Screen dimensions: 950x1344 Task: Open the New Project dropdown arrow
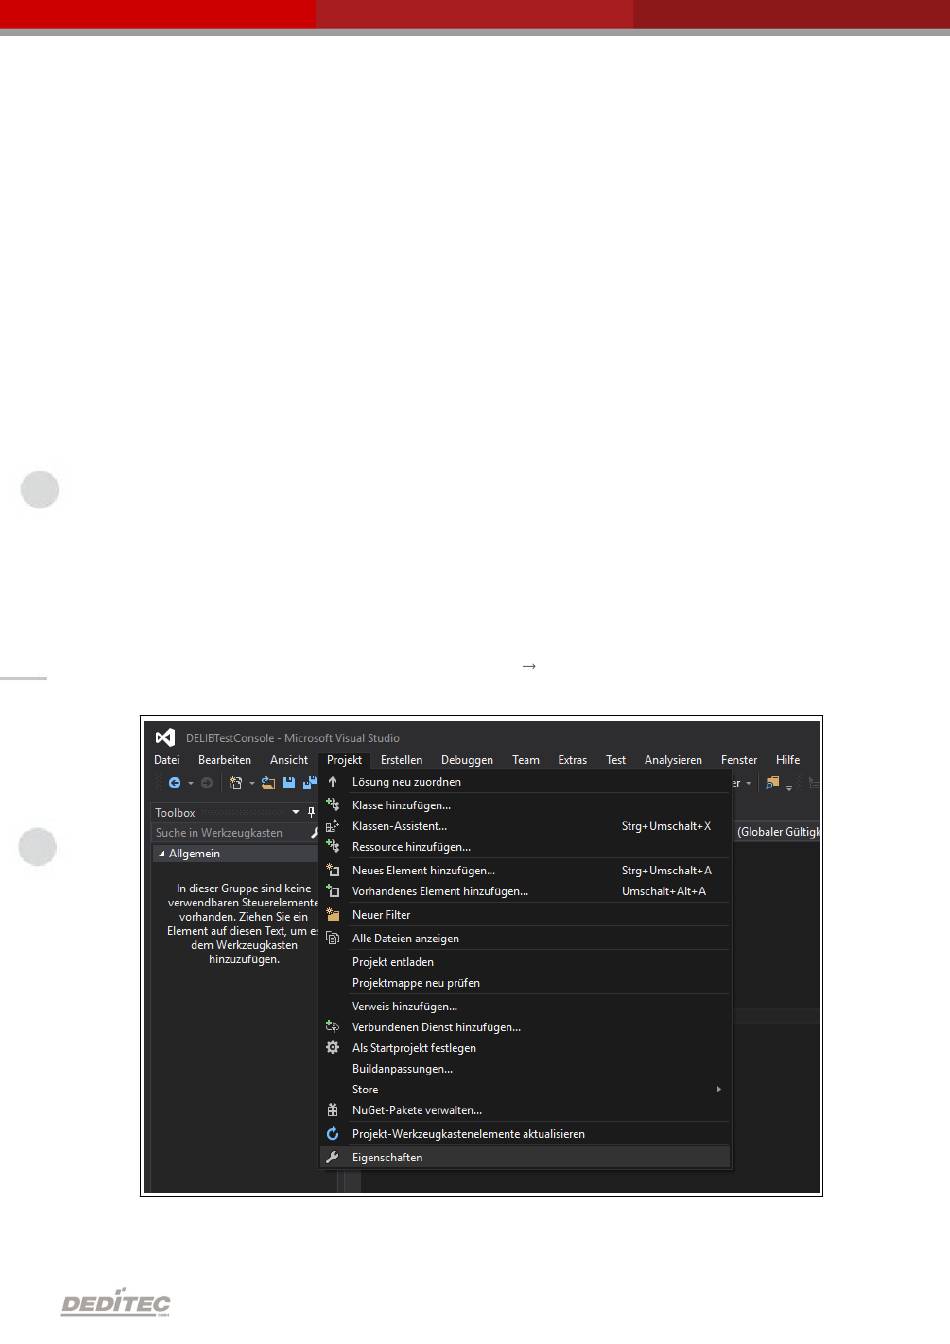coord(252,784)
